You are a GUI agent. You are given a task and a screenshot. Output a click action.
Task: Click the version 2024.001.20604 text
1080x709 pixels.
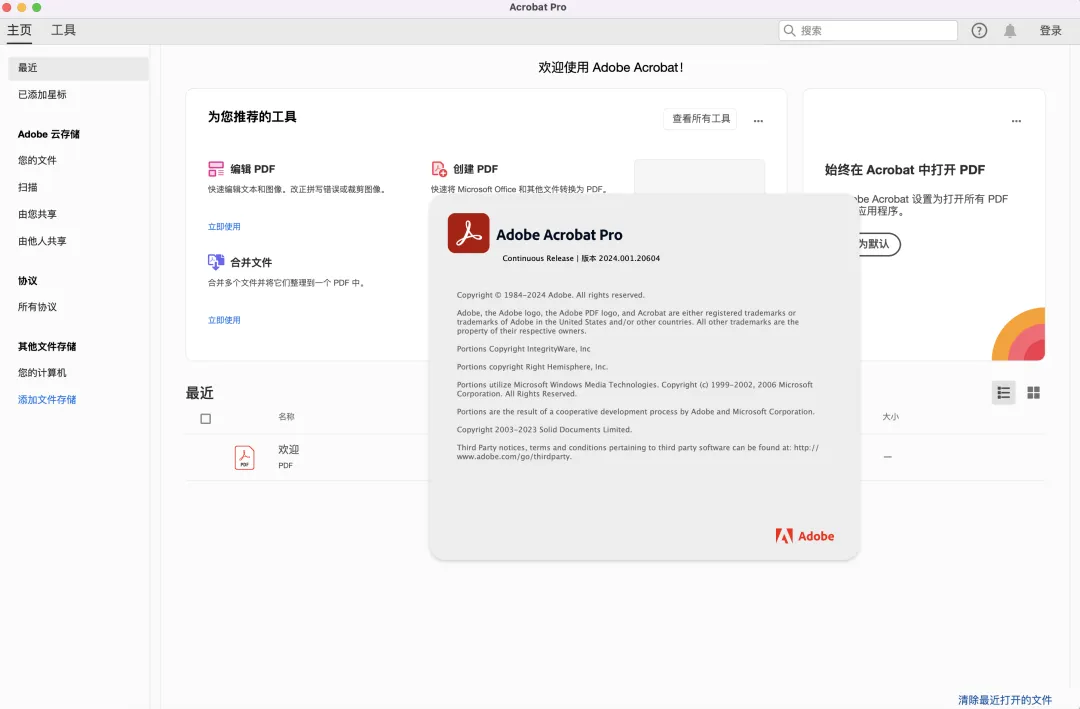(x=629, y=258)
